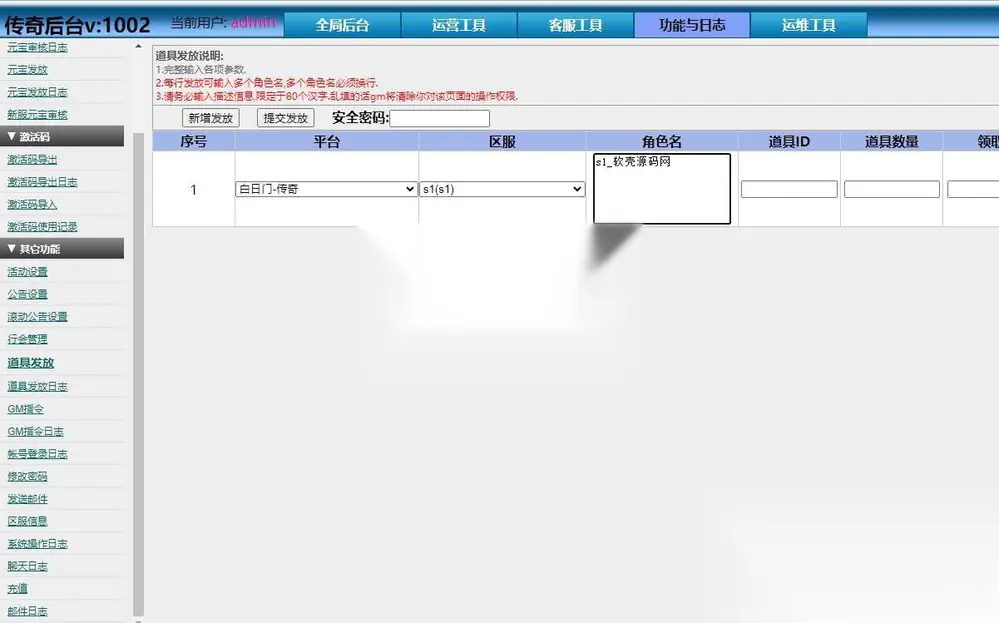The height and width of the screenshot is (623, 999).
Task: Open the GM指令日志 link
Action: tap(35, 431)
